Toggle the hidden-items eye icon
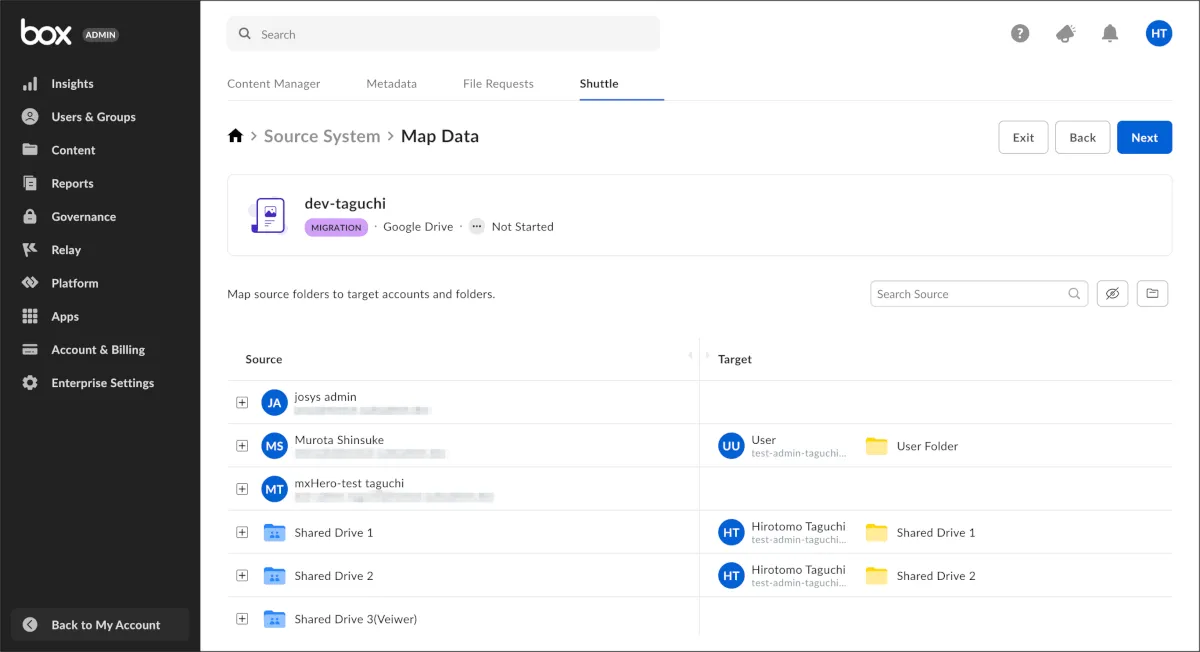The width and height of the screenshot is (1200, 652). click(x=1112, y=294)
